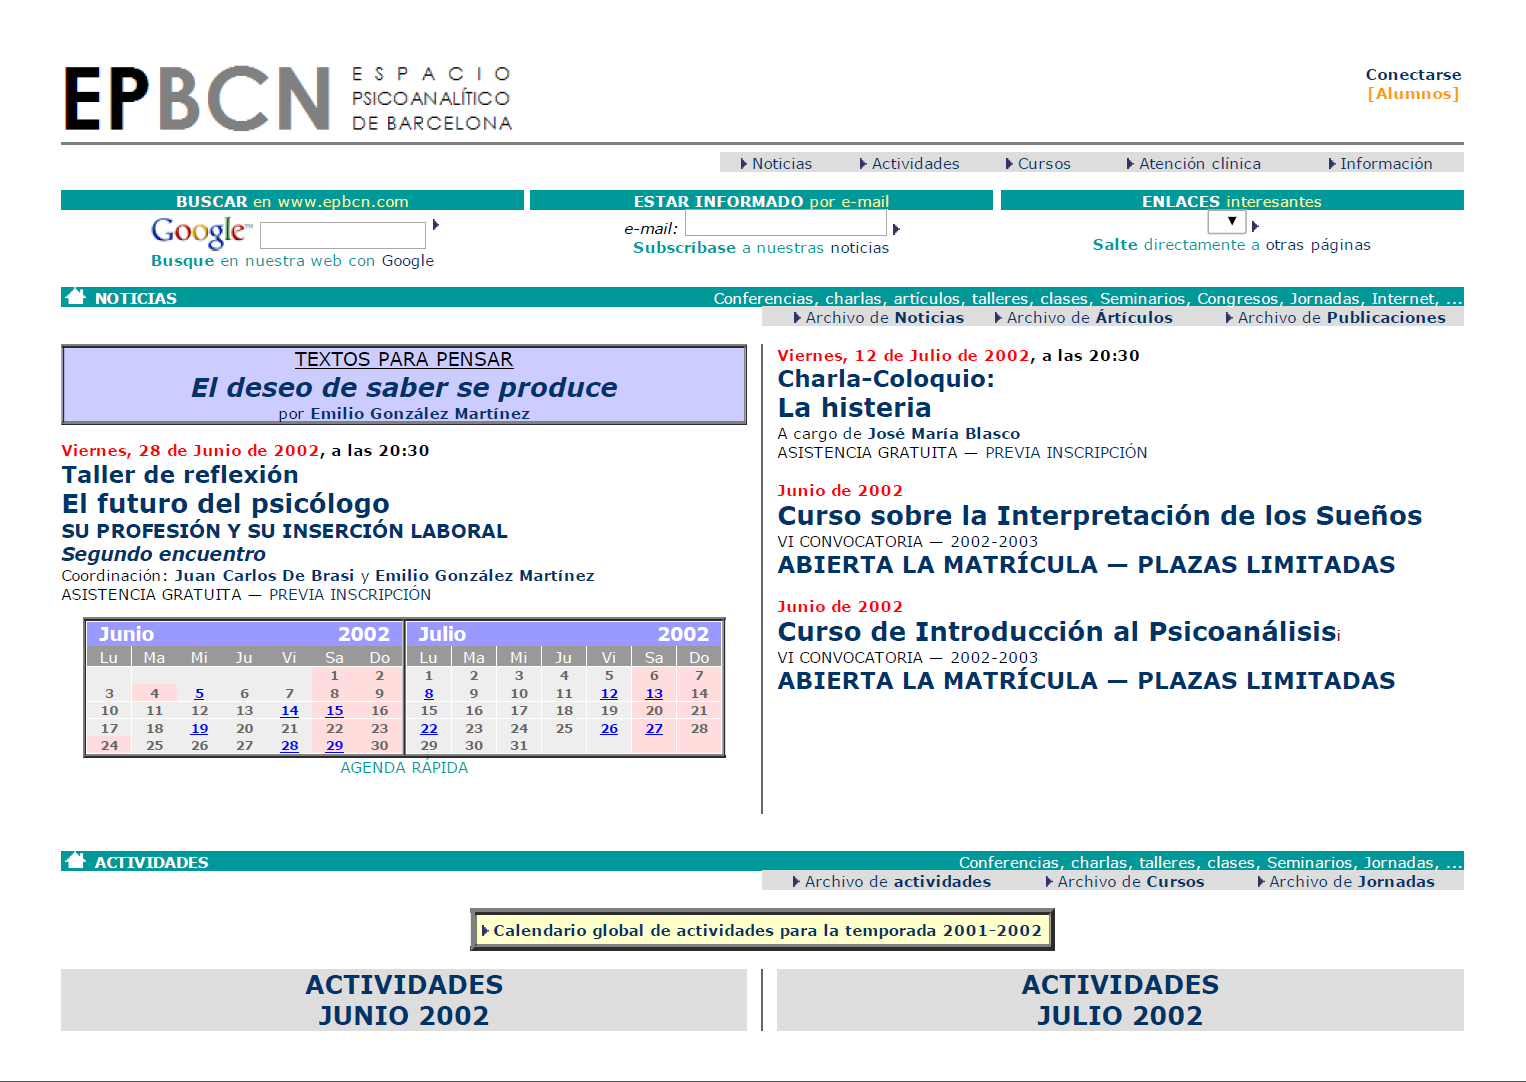Click the Google search submit arrow
The image size is (1526, 1082).
(436, 225)
